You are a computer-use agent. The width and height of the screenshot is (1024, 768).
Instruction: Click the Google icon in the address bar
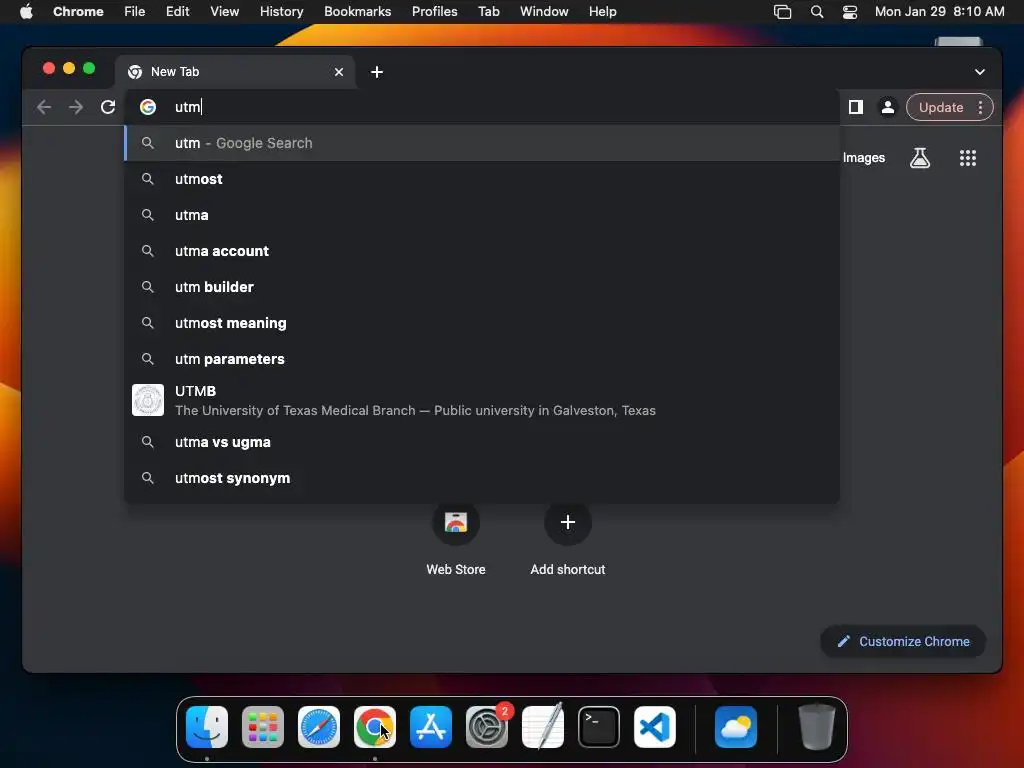148,107
